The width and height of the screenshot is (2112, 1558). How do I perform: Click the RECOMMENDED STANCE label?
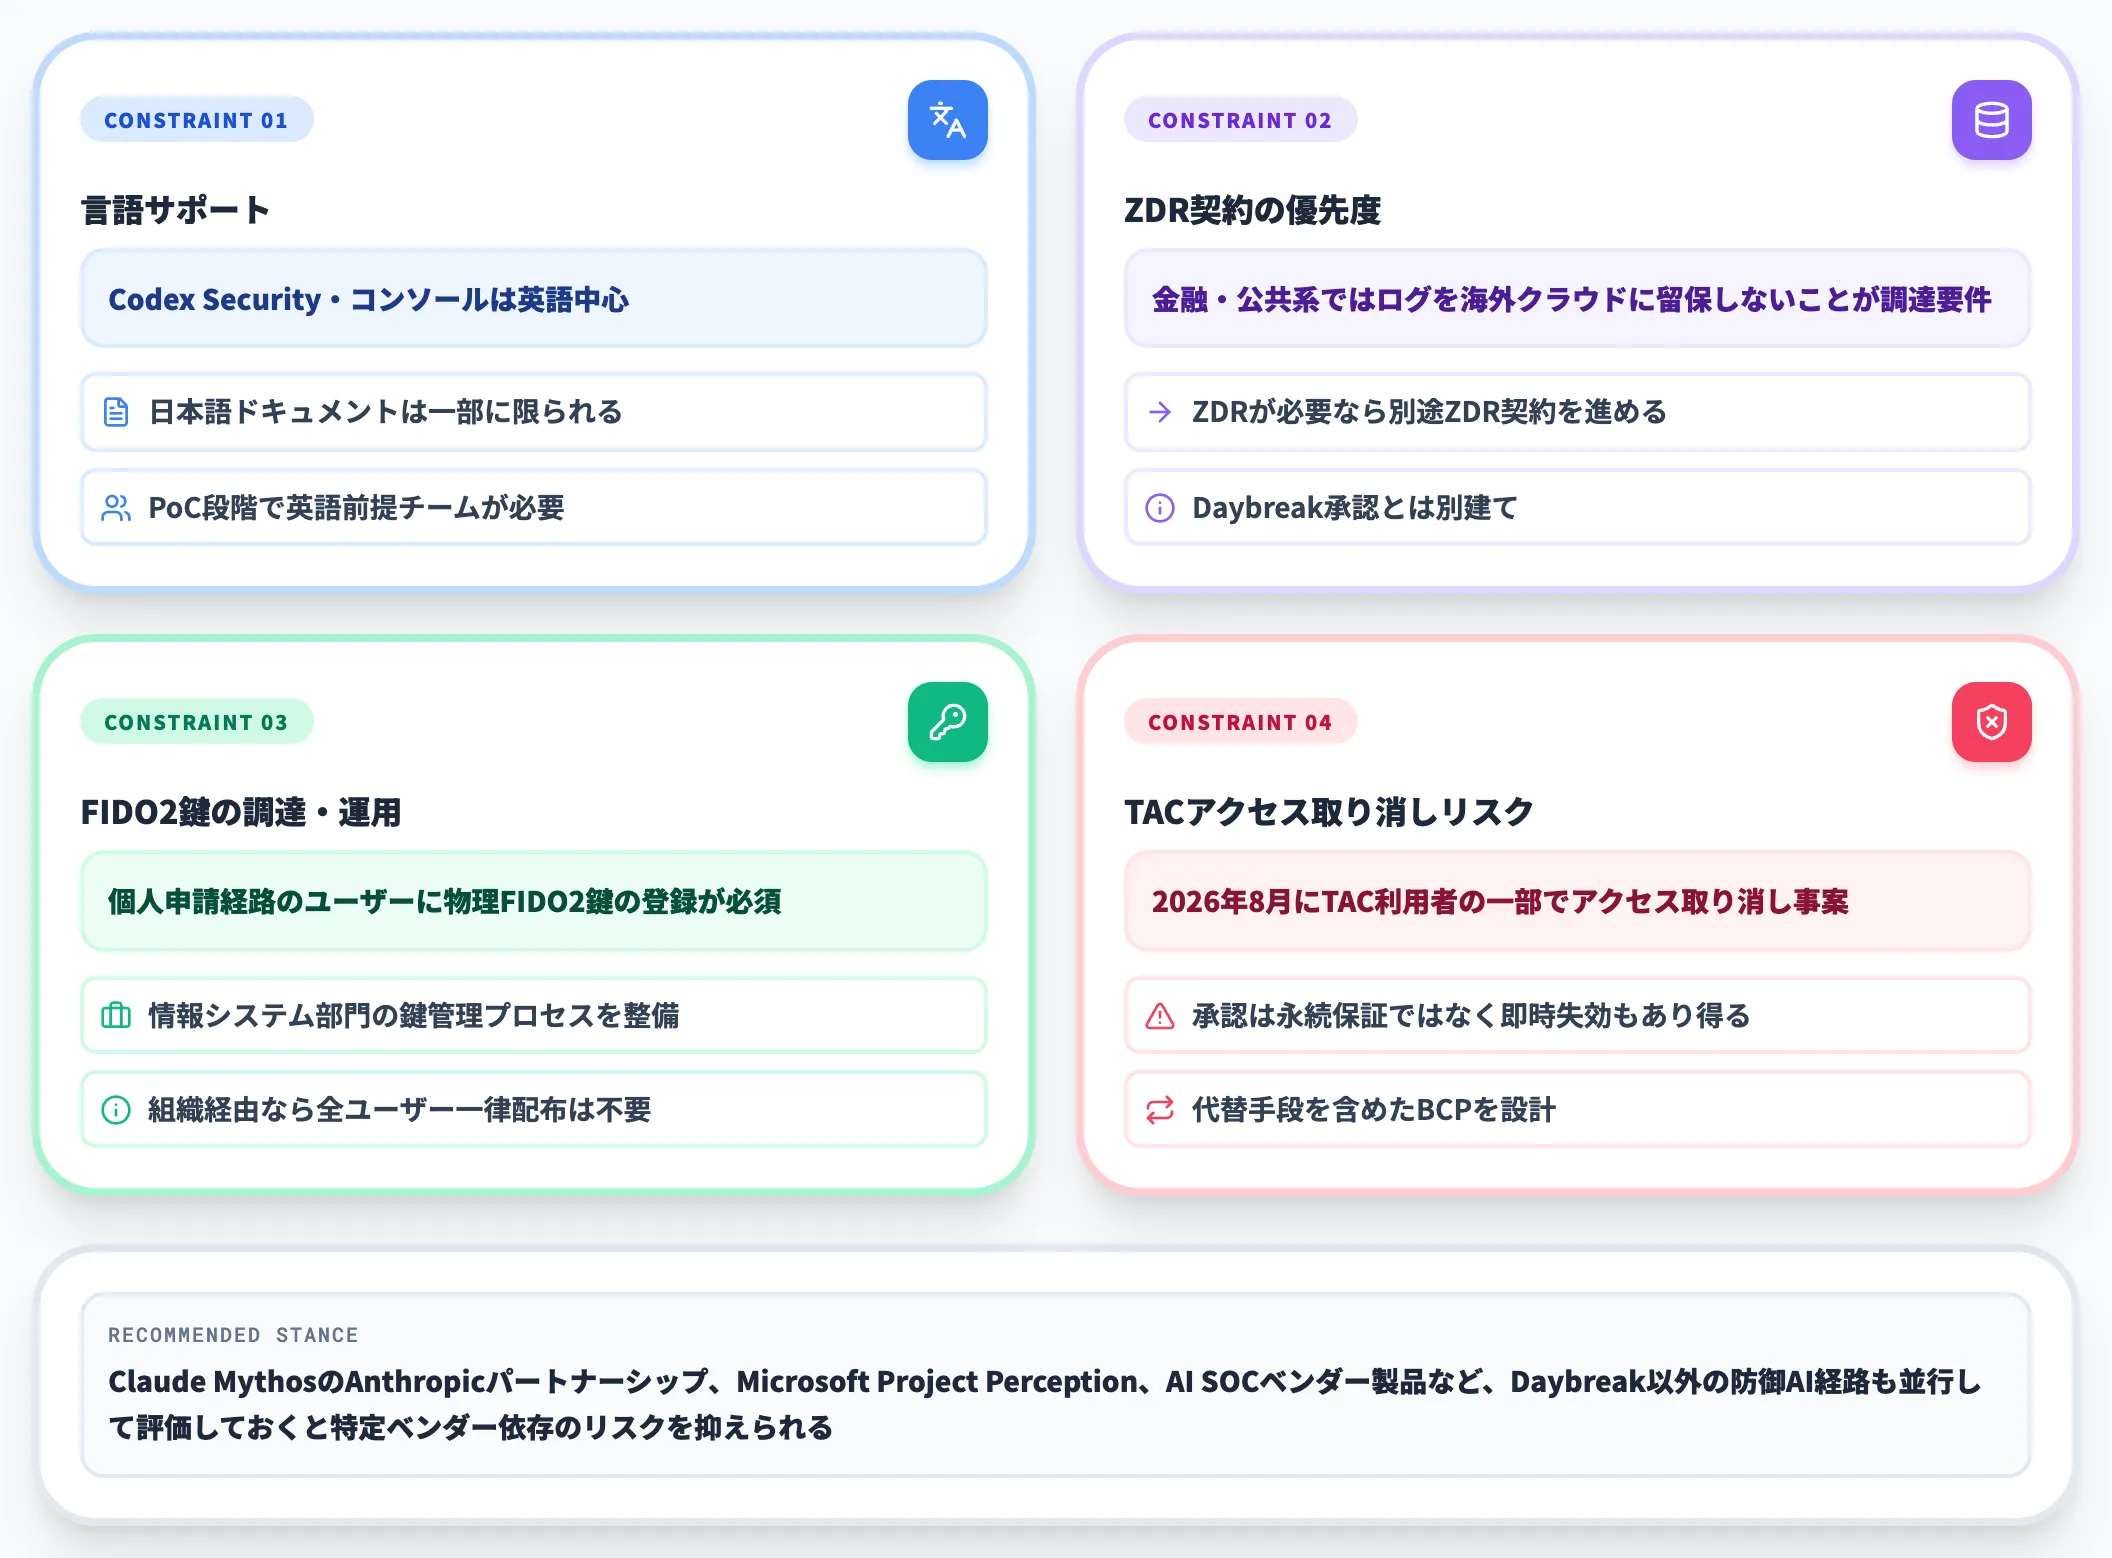[233, 1335]
